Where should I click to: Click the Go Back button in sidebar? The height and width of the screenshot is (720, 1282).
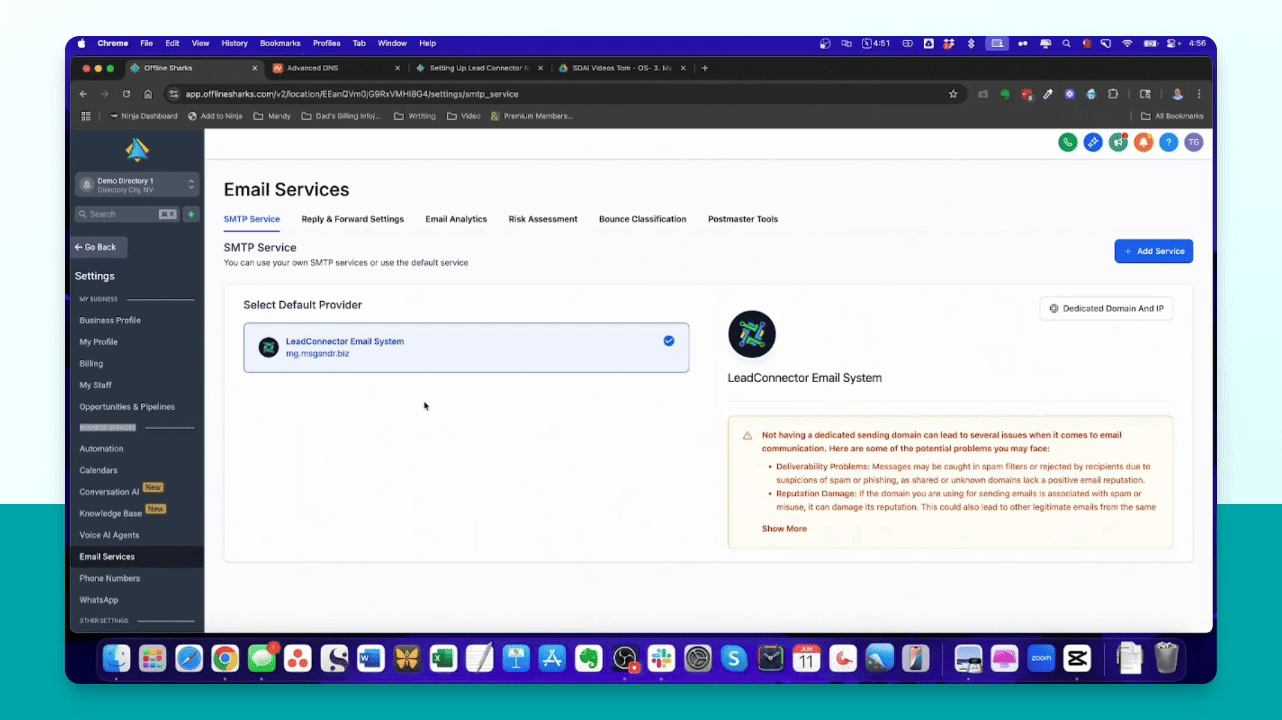tap(99, 247)
